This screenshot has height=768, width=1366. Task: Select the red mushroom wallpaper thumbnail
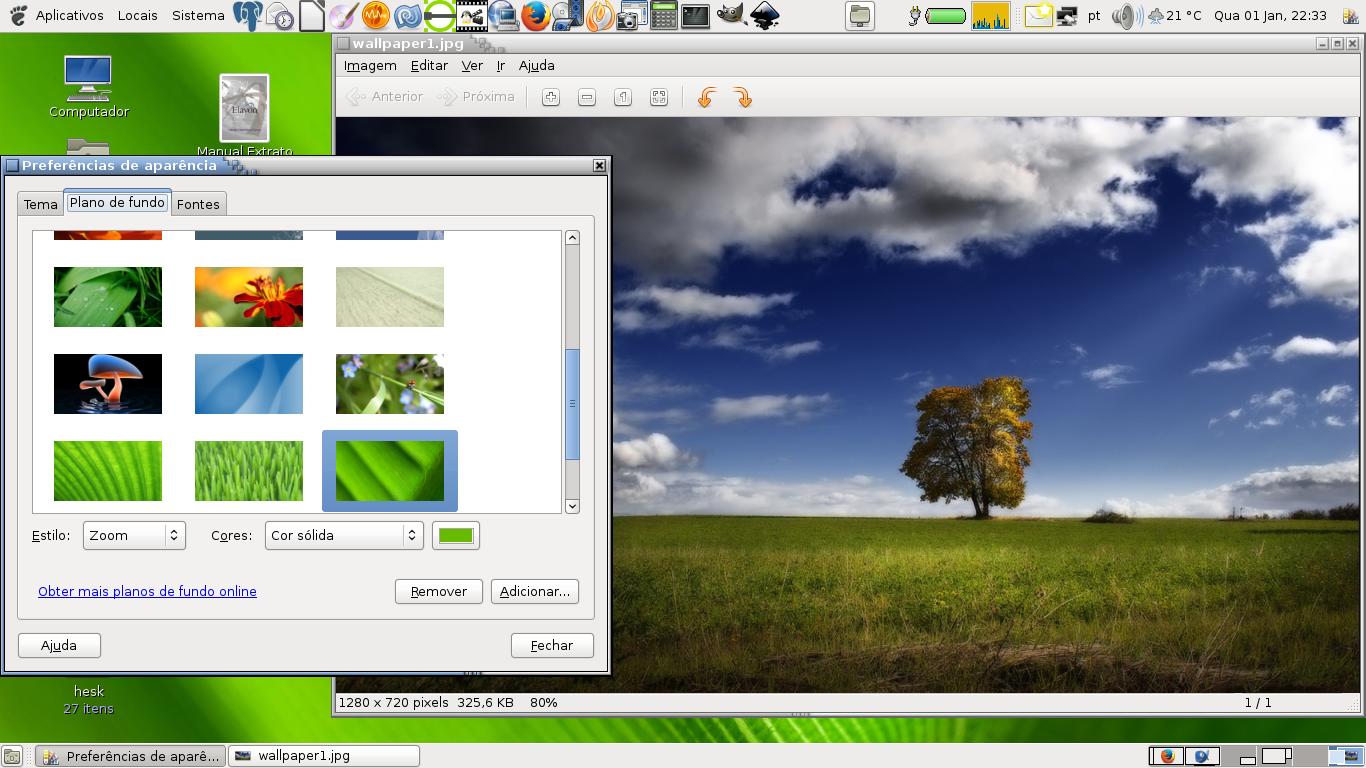coord(108,384)
